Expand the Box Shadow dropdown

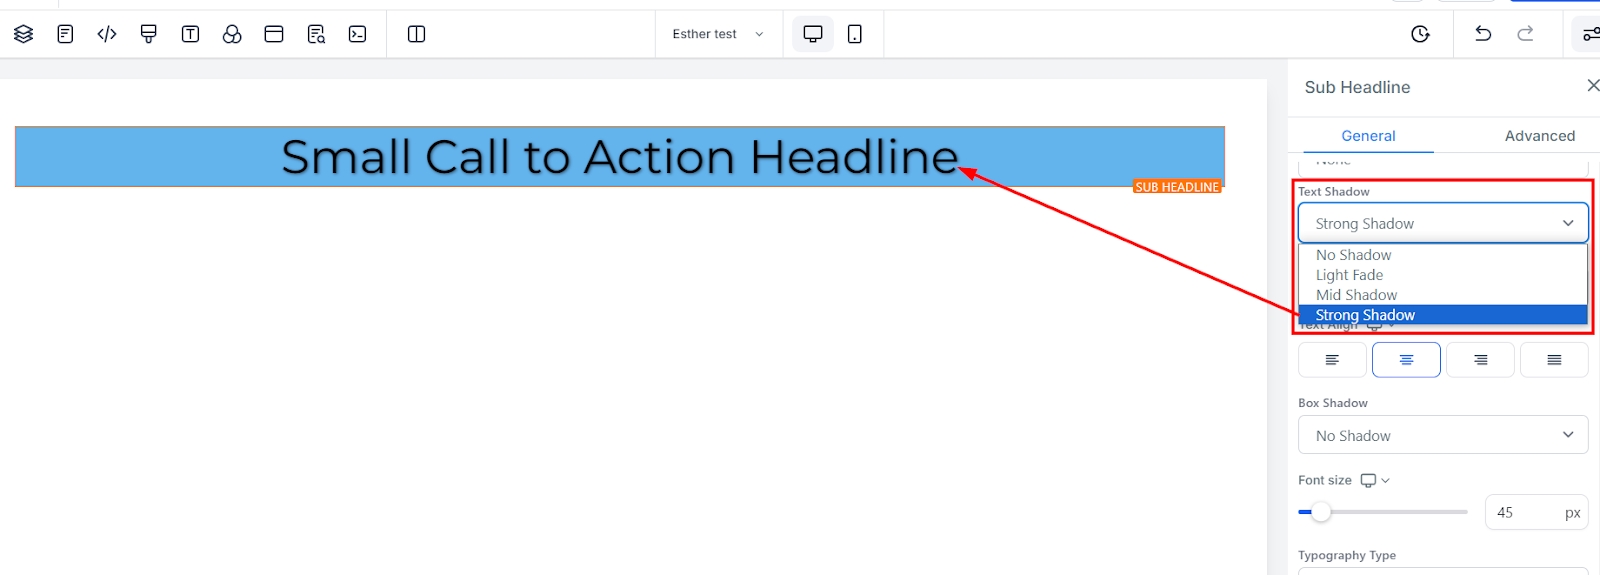[1443, 435]
